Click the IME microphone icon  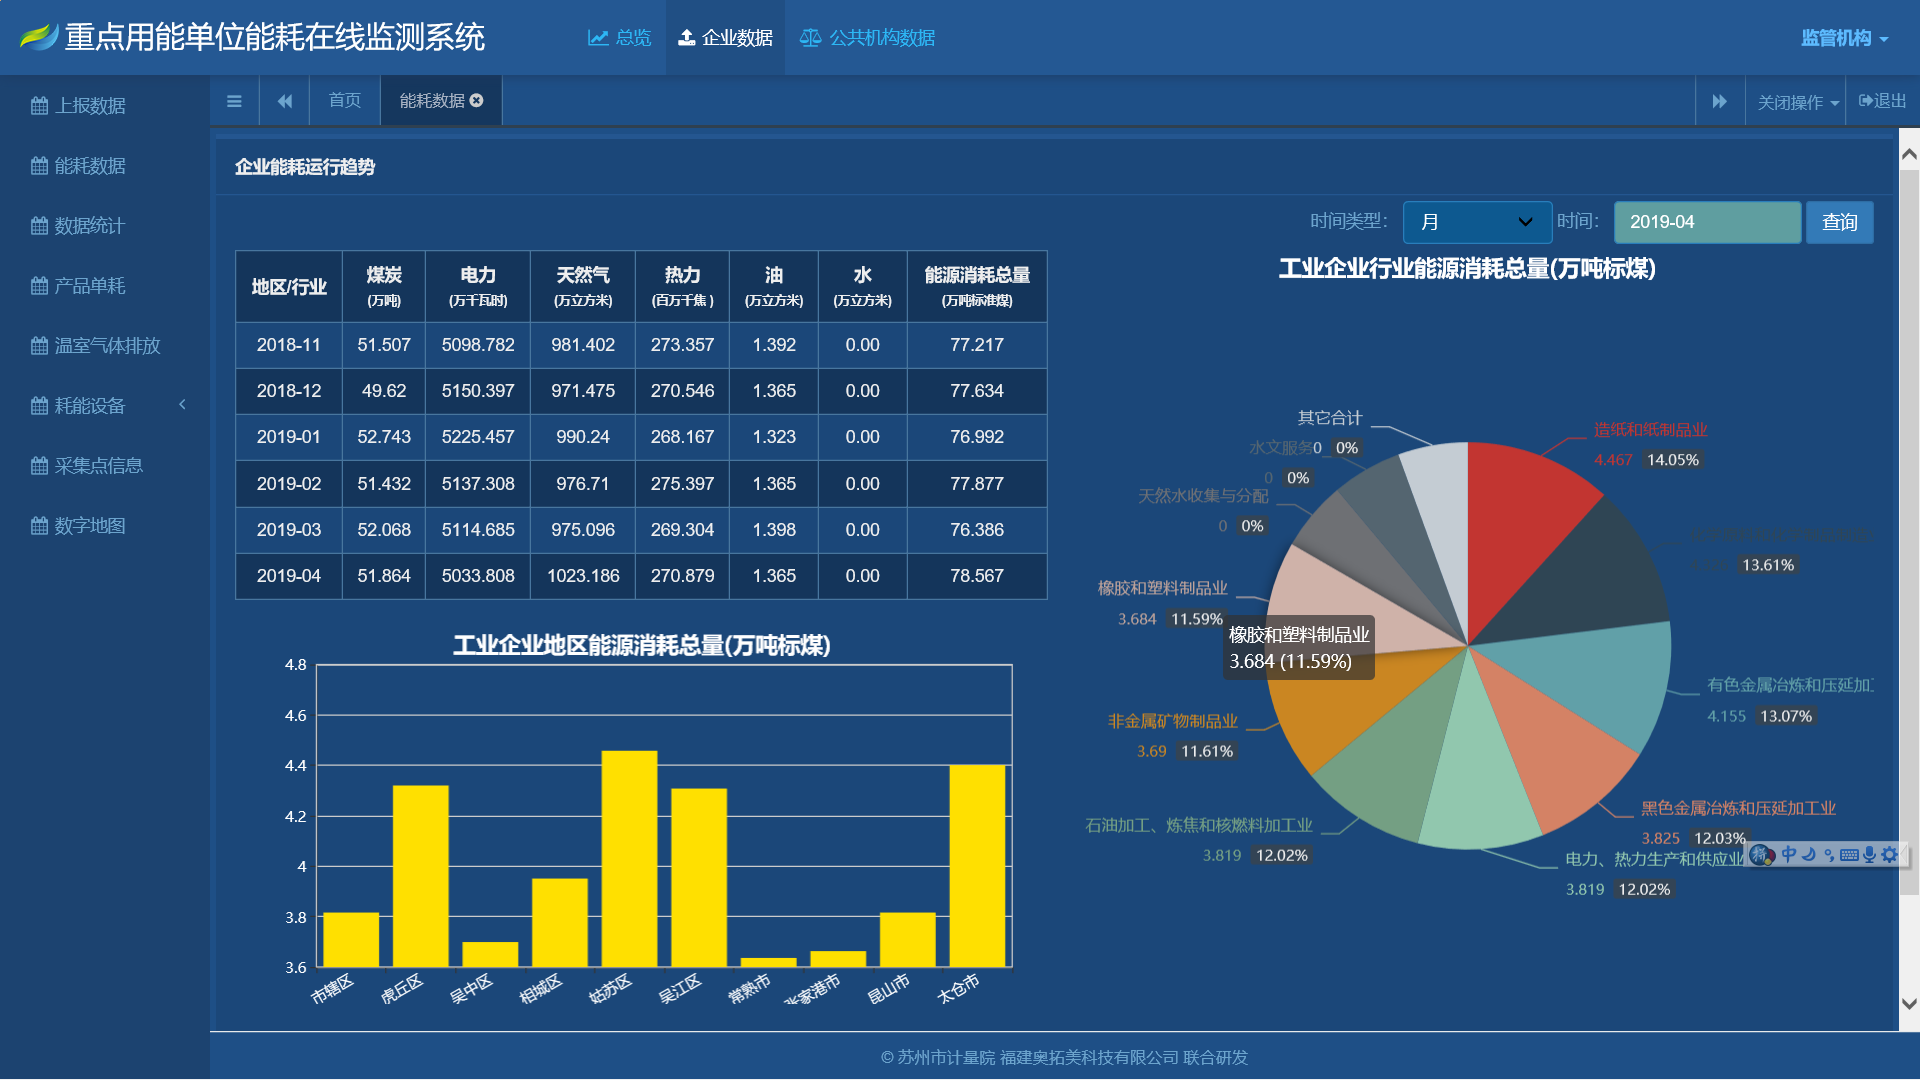pos(1869,854)
